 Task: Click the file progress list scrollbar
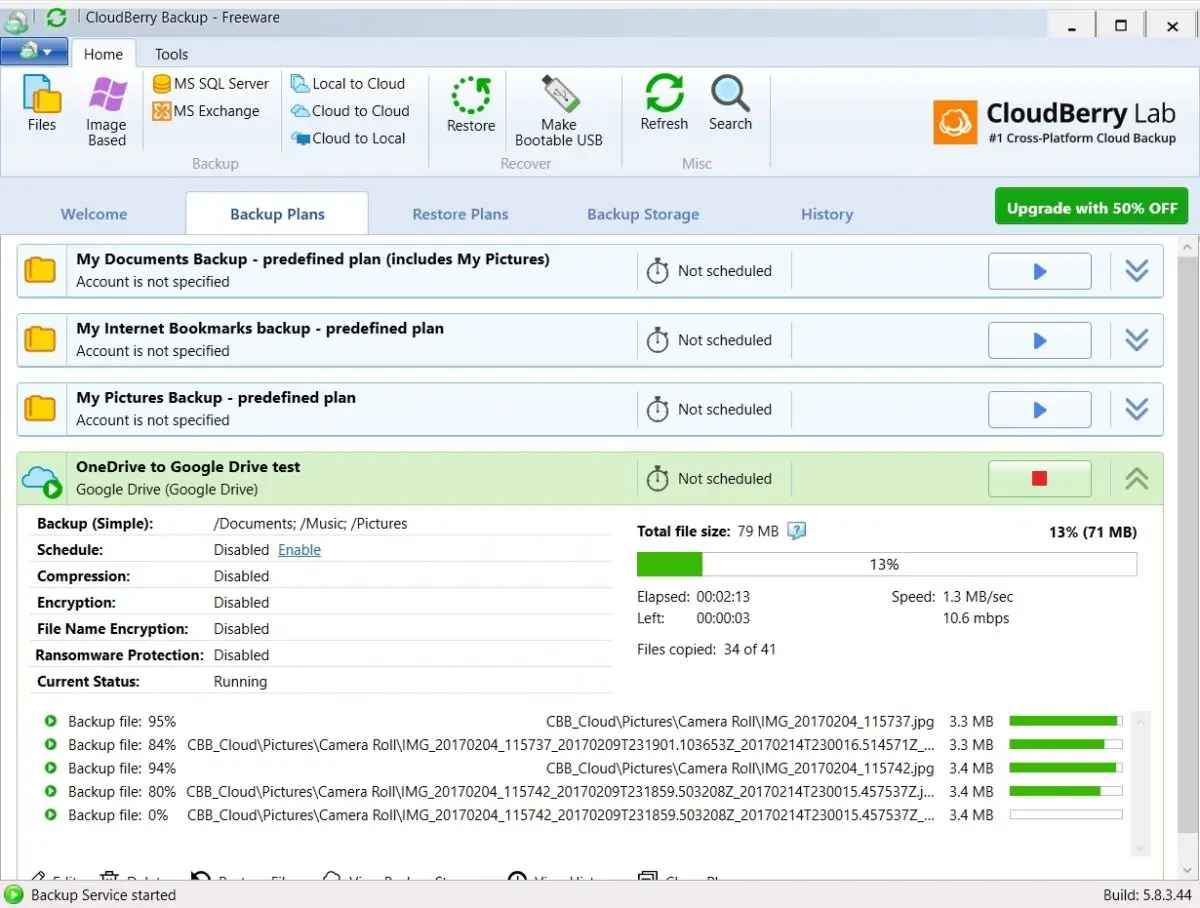pos(1142,783)
